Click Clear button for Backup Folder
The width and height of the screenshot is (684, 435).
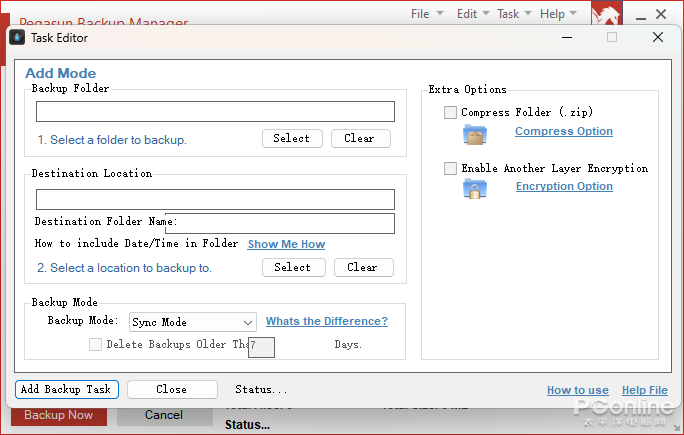pos(360,139)
